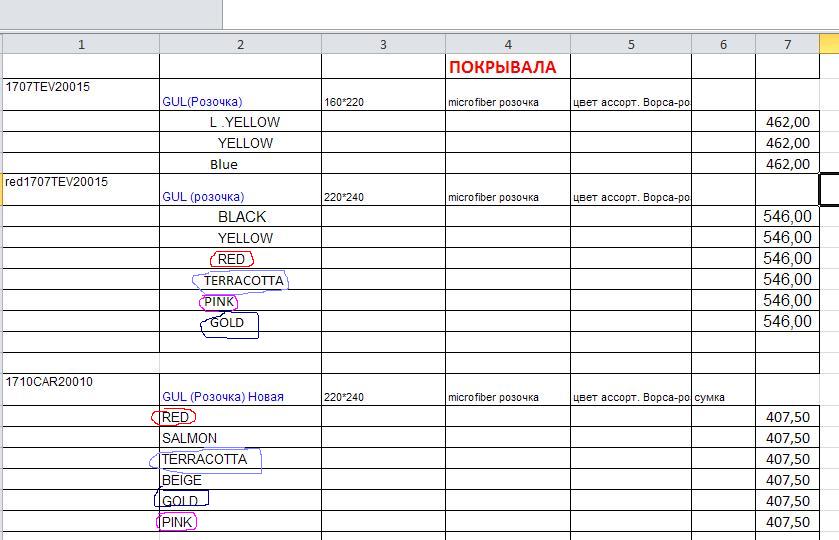This screenshot has width=839, height=540.
Task: Select the BEIGE color cell
Action: pos(240,480)
